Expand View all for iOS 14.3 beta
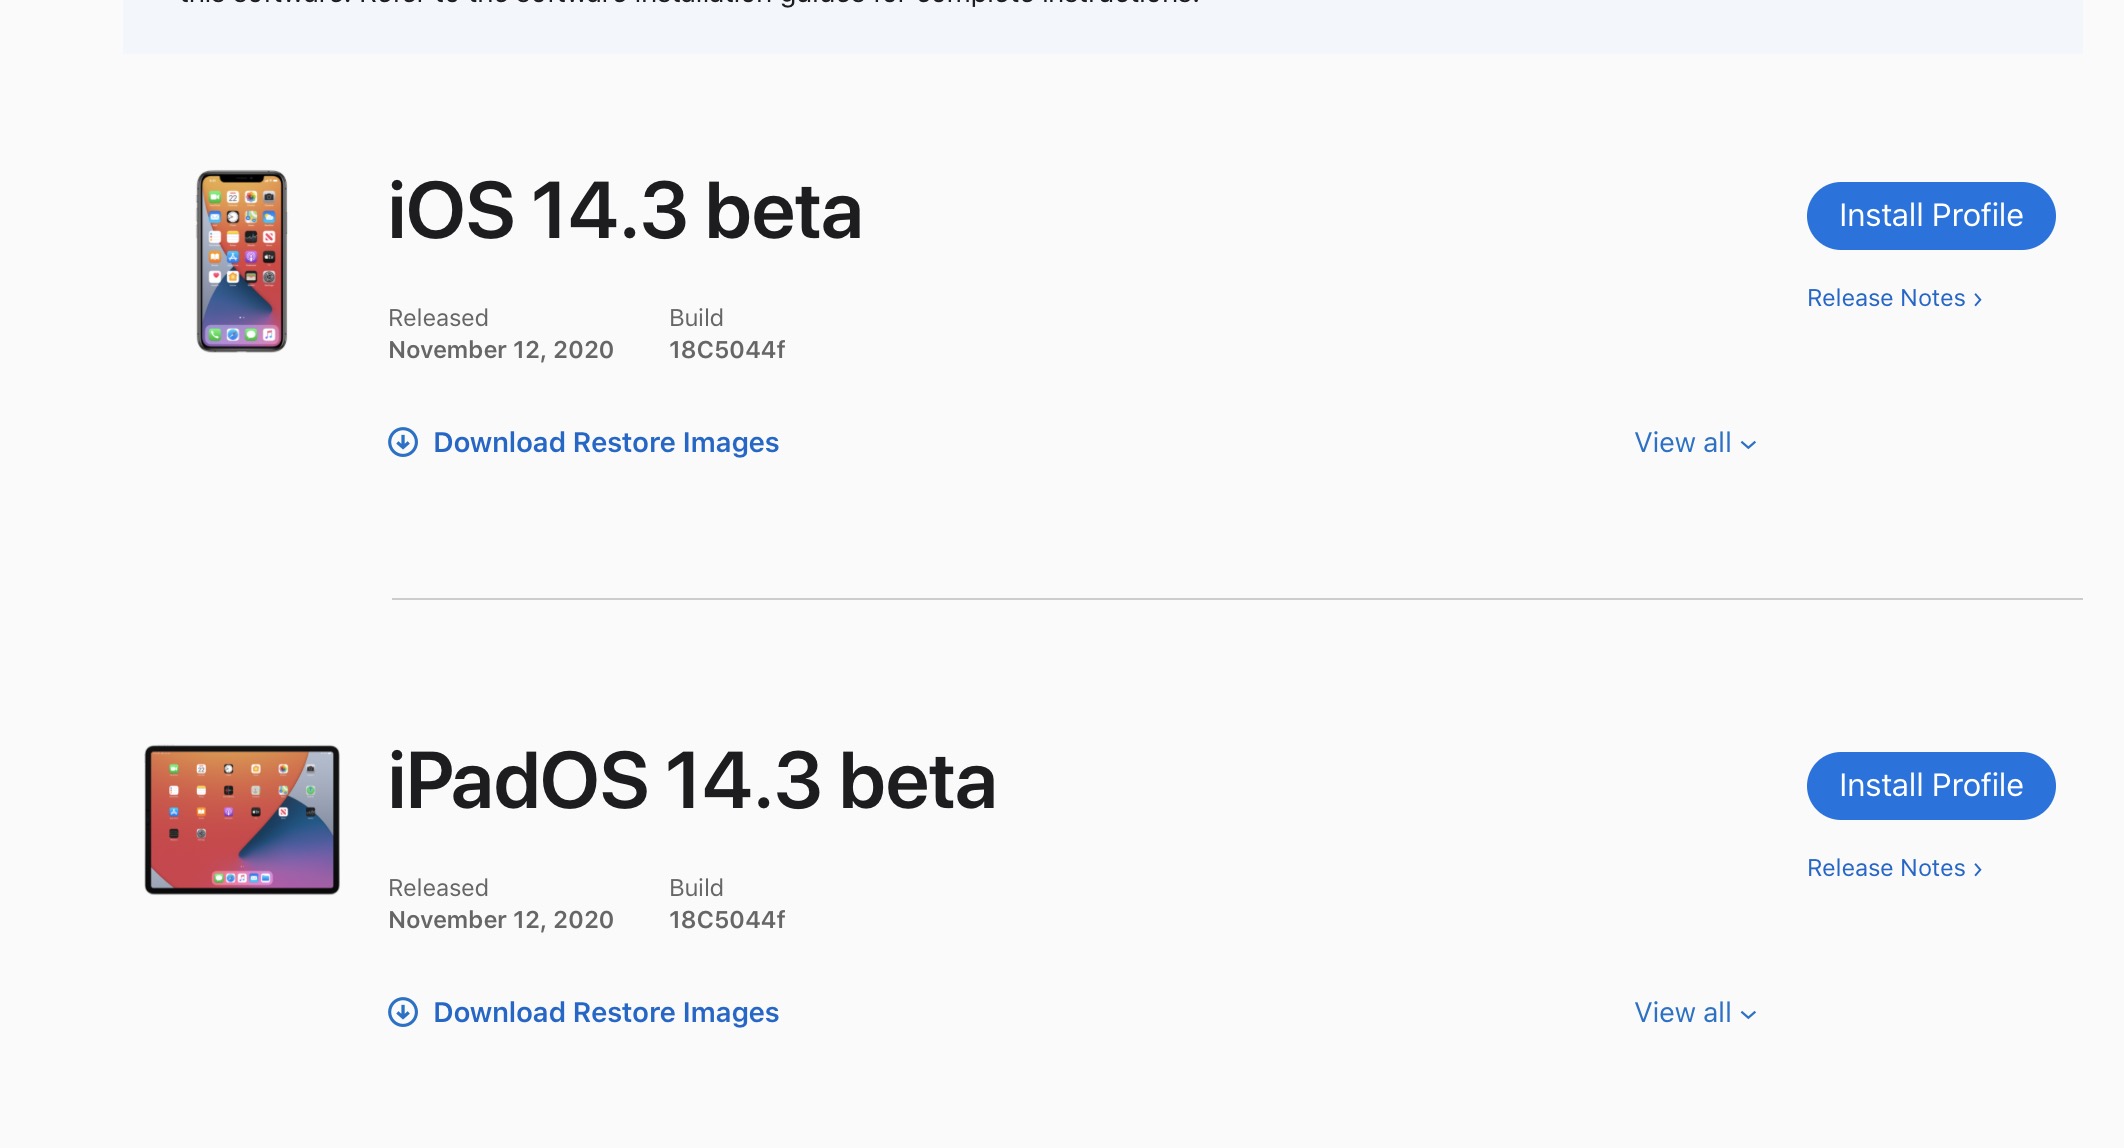The height and width of the screenshot is (1148, 2124). pyautogui.click(x=1695, y=443)
